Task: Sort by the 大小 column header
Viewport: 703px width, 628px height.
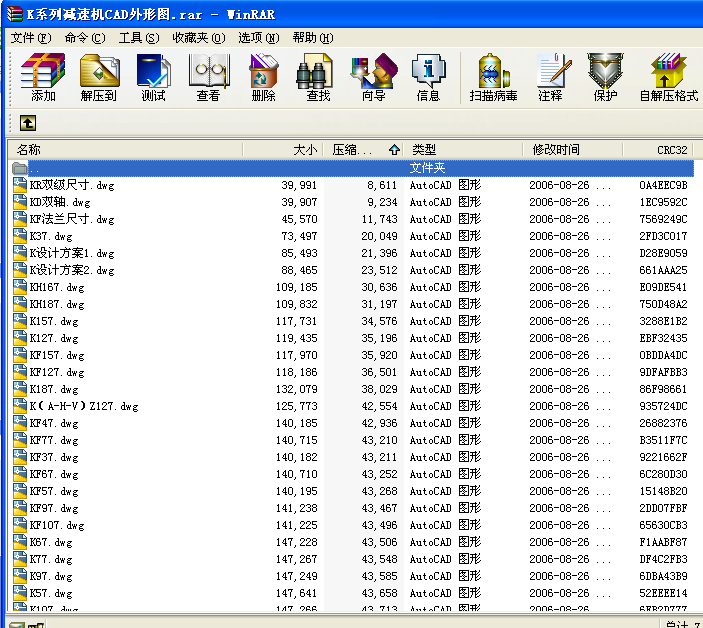Action: (x=282, y=150)
